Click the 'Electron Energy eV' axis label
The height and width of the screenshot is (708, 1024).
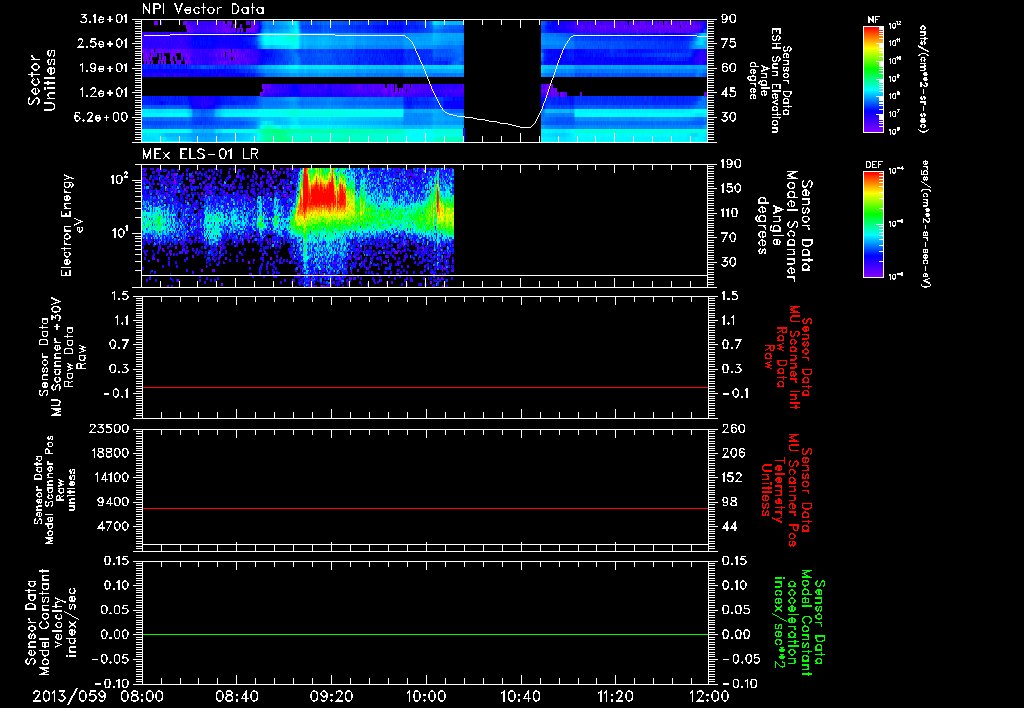tap(72, 225)
